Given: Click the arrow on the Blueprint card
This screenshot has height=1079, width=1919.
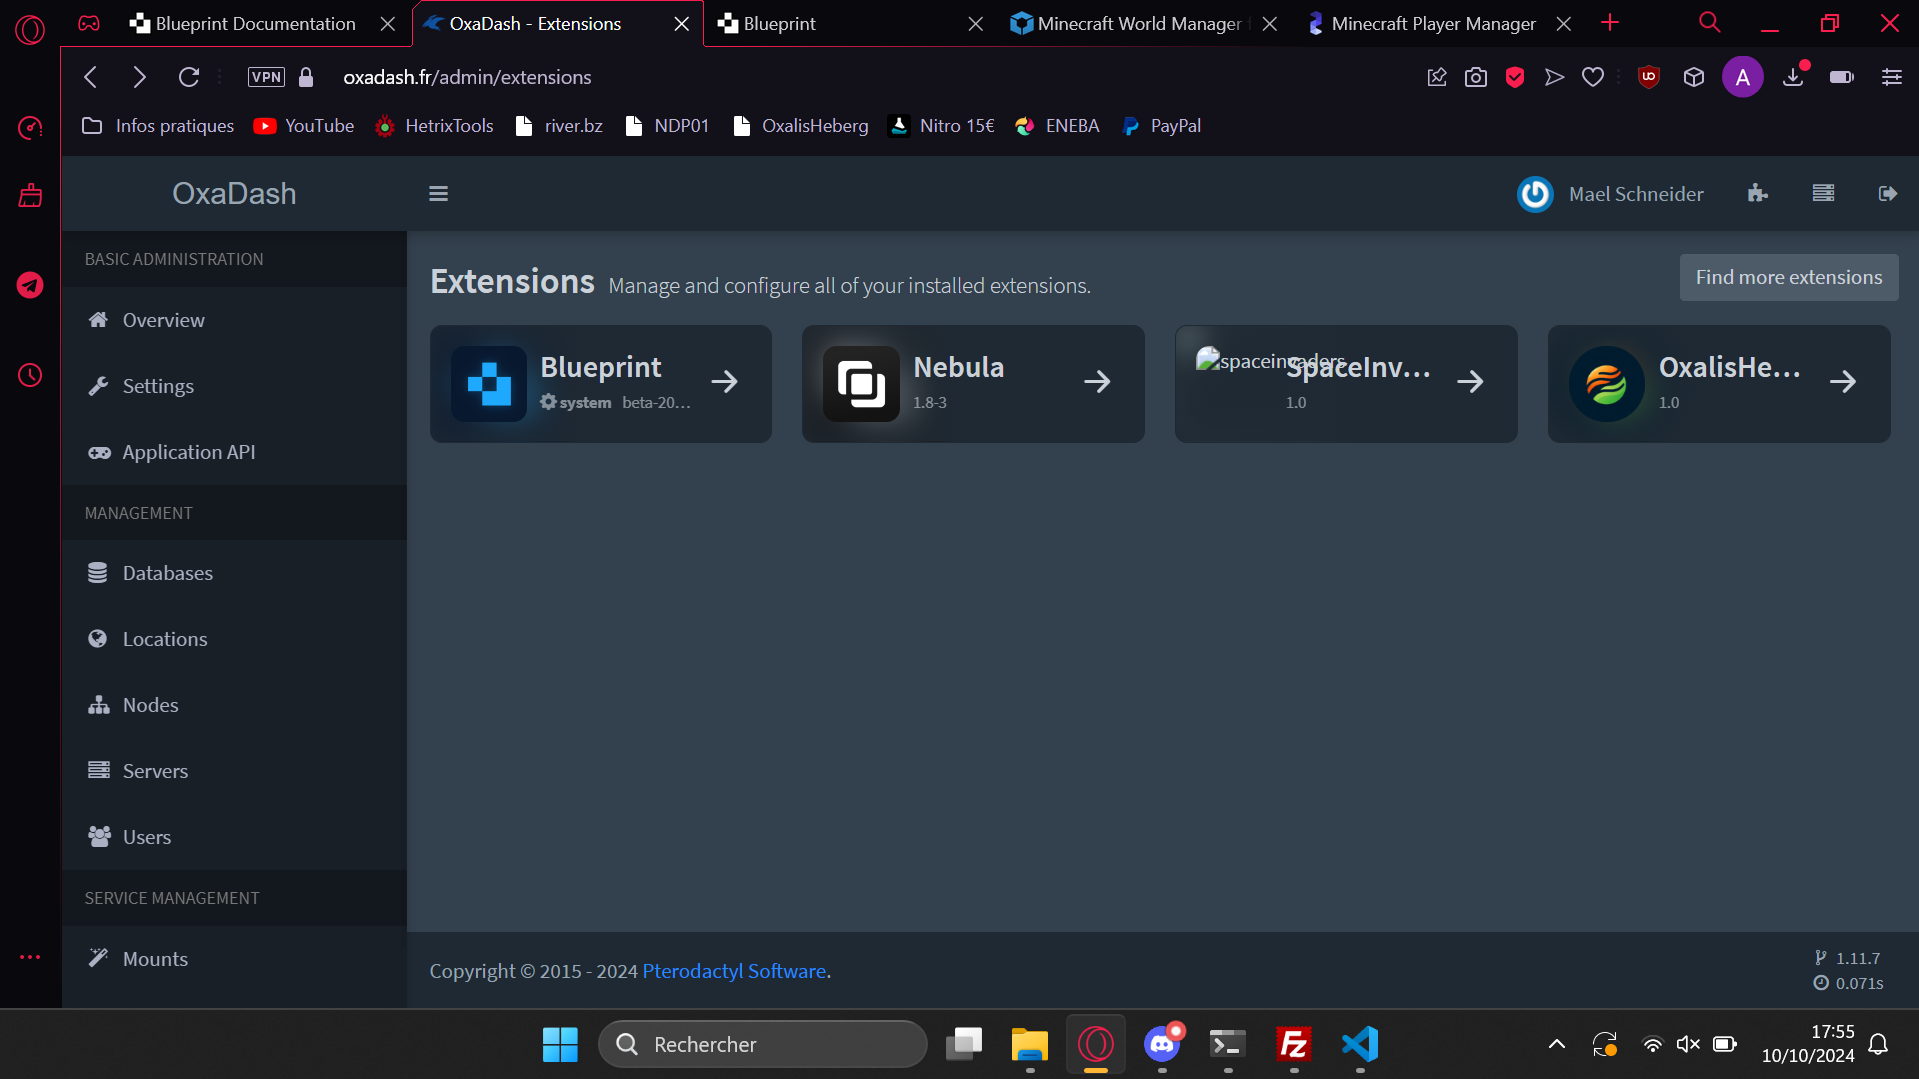Looking at the screenshot, I should coord(725,381).
